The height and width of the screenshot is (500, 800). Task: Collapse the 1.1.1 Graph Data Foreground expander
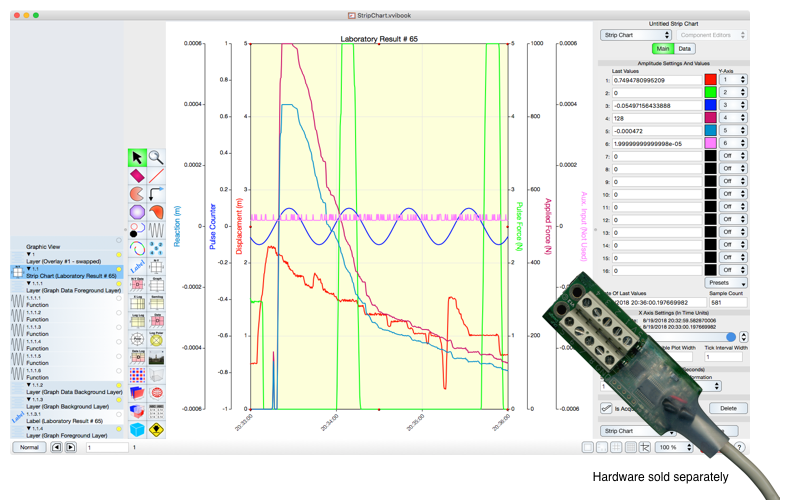[x=29, y=283]
